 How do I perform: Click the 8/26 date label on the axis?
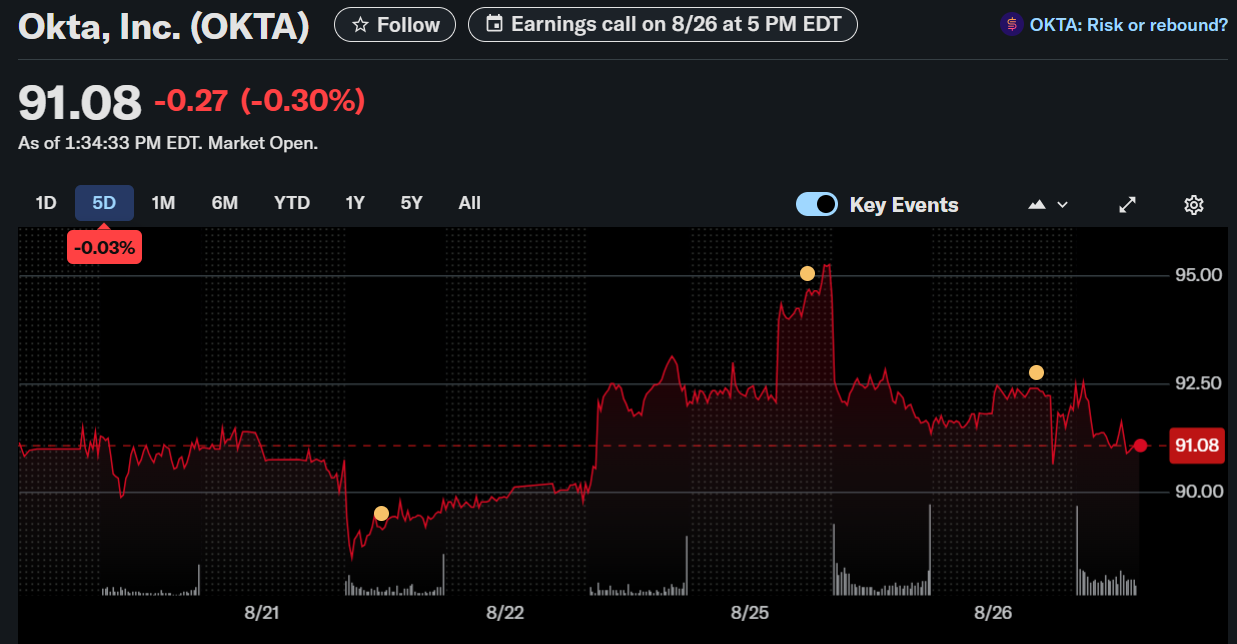[993, 612]
